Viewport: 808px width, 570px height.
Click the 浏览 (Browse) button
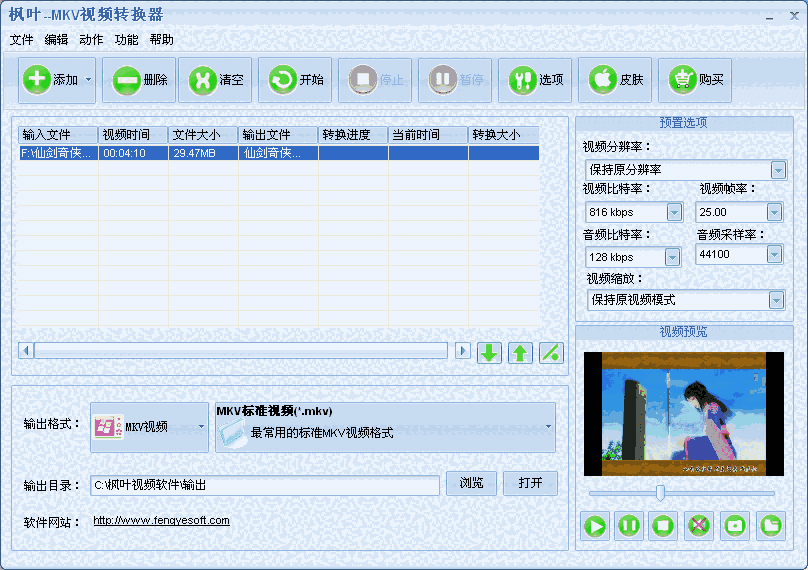(471, 483)
